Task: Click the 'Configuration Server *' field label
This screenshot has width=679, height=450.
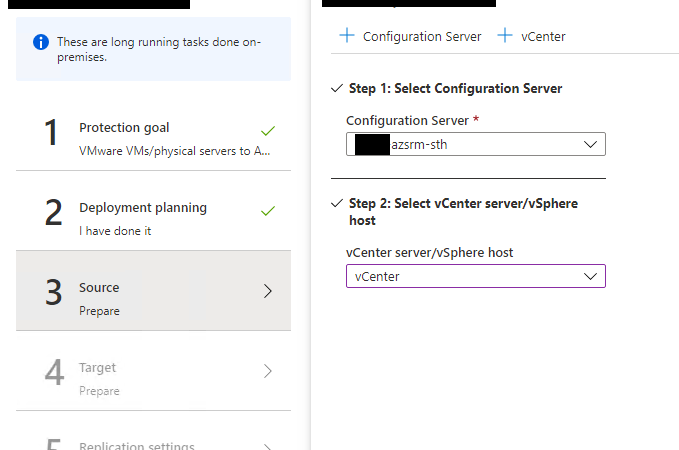Action: coord(412,120)
